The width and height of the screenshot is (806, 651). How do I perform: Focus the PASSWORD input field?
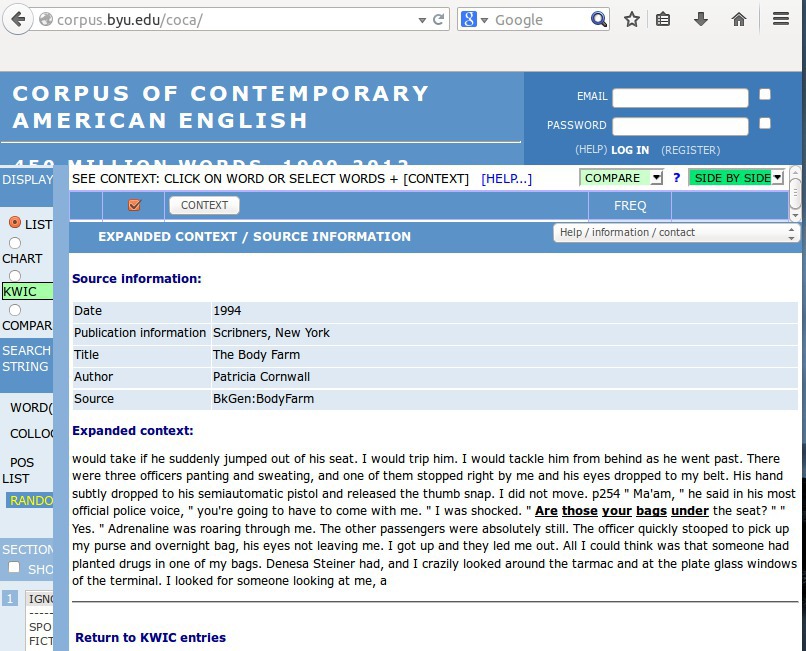click(680, 126)
